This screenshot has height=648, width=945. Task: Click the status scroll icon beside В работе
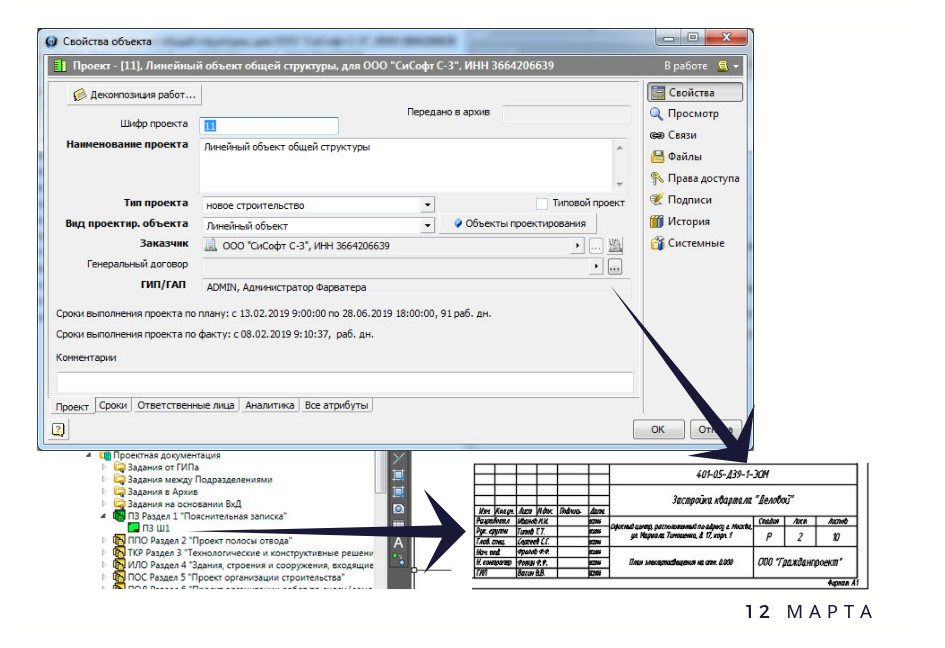tap(723, 66)
